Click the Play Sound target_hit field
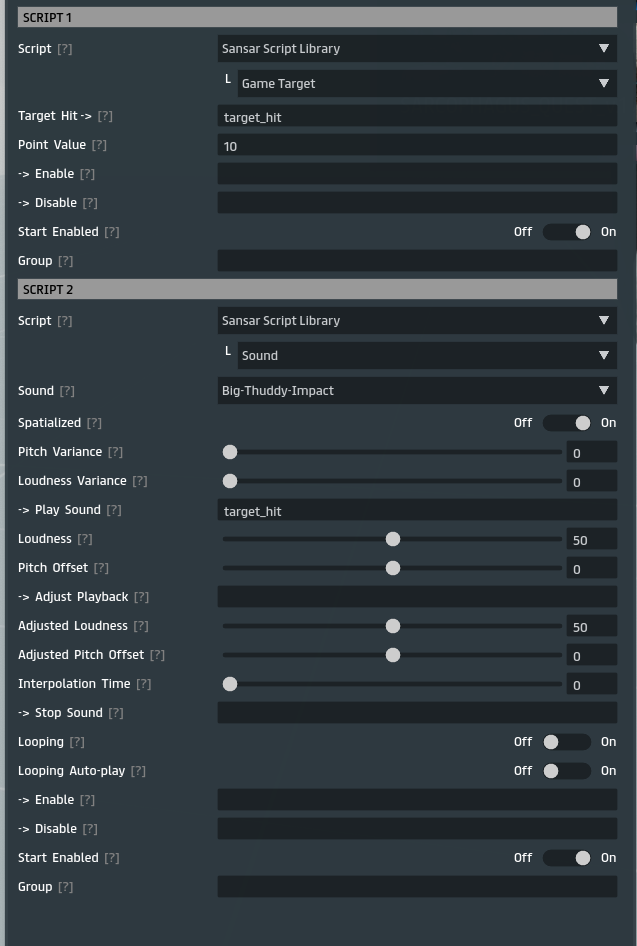Image resolution: width=637 pixels, height=946 pixels. [417, 511]
